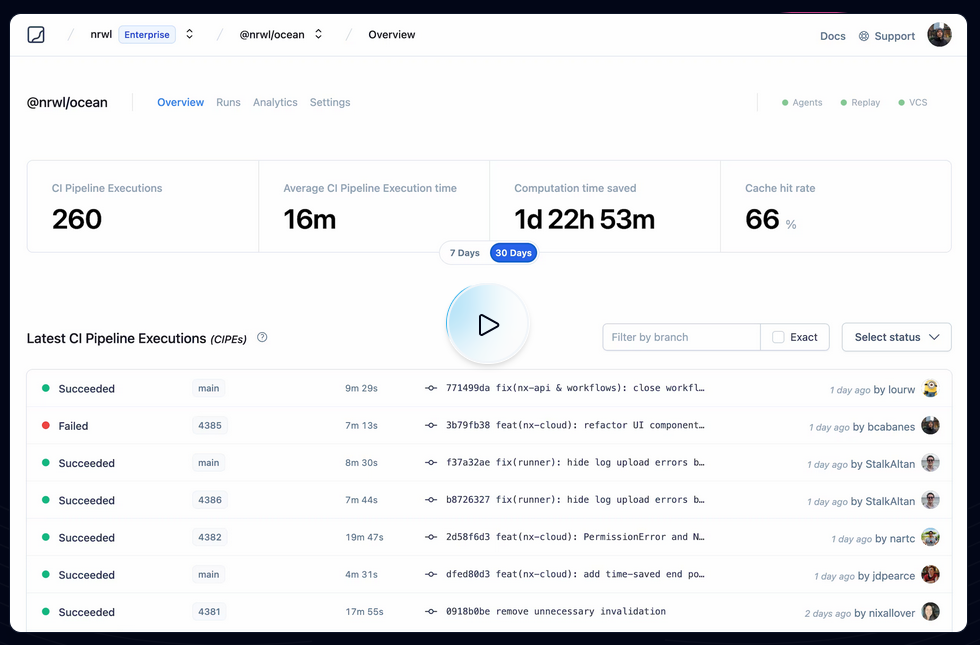Image resolution: width=980 pixels, height=645 pixels.
Task: Click StalkAltan's avatar on the b8726327 row
Action: click(931, 500)
